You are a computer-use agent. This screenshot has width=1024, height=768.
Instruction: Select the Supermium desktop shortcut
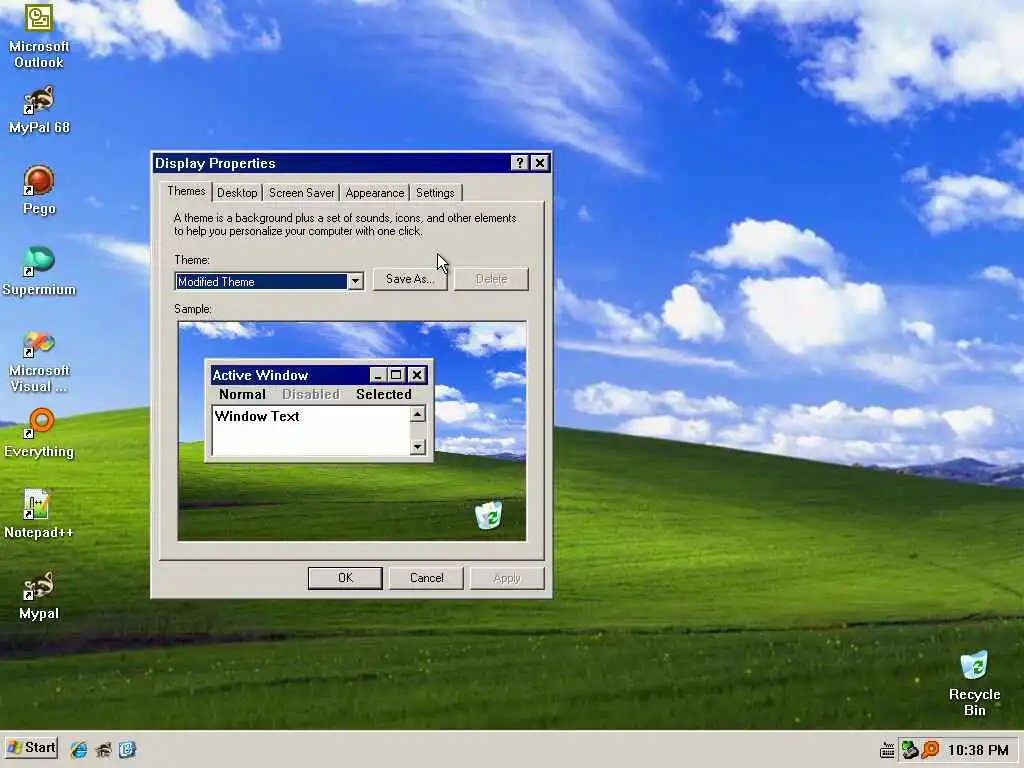(39, 271)
